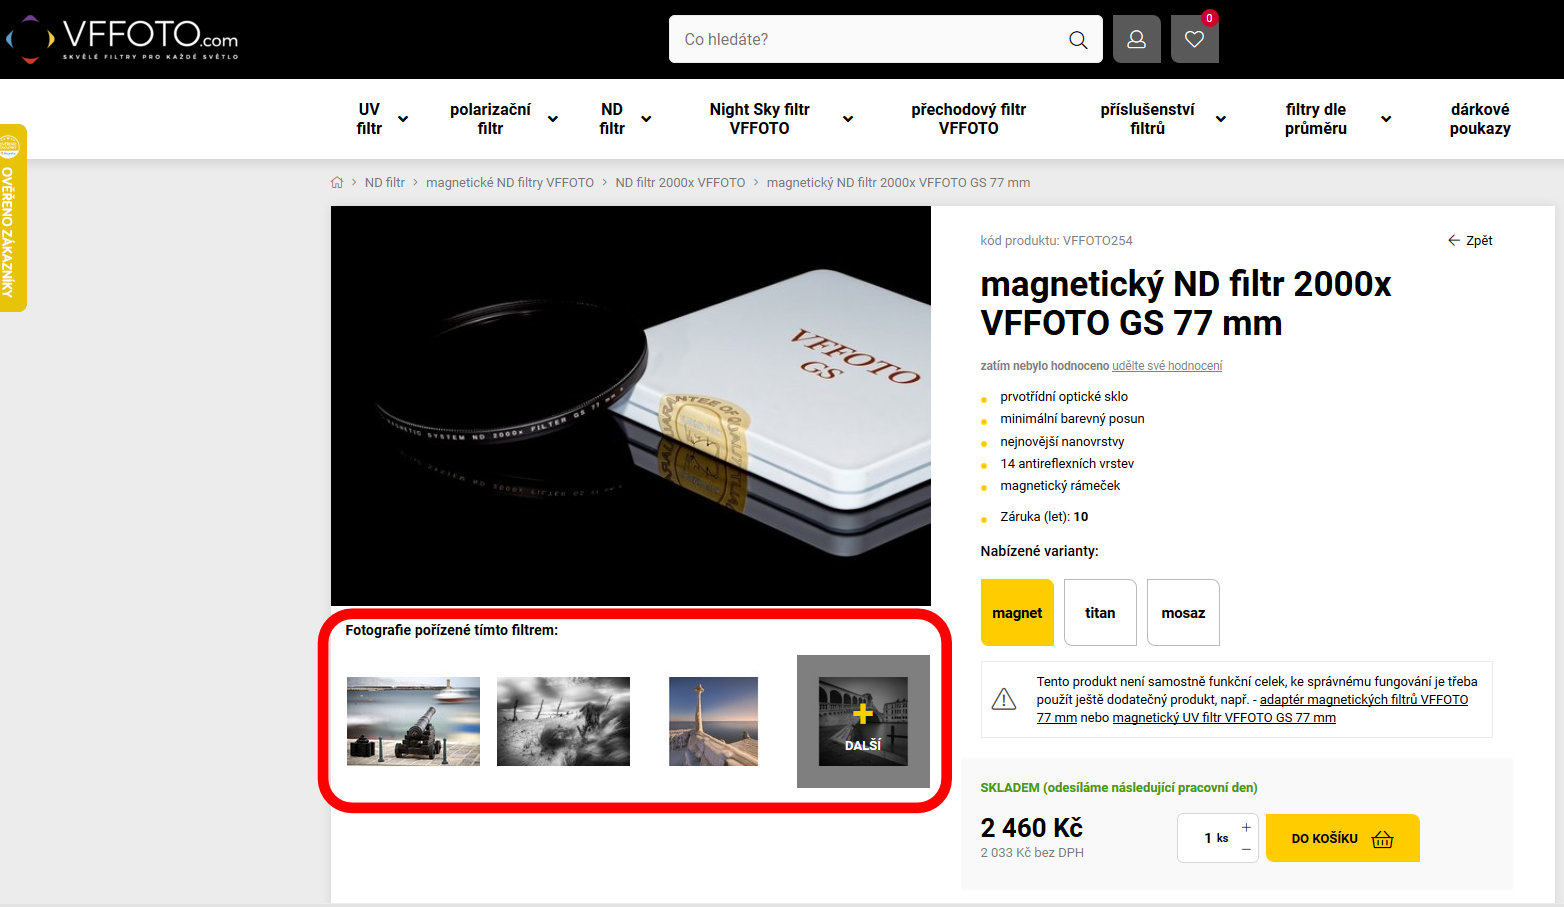Select the magnet variant
The height and width of the screenshot is (907, 1564).
pyautogui.click(x=1017, y=613)
